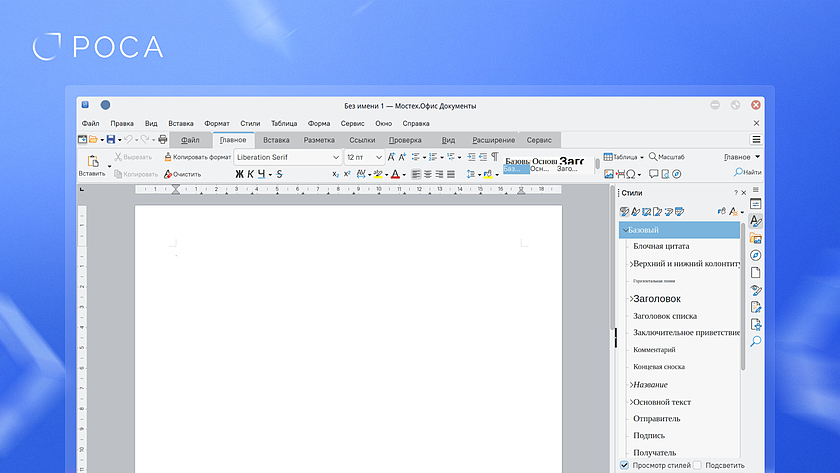
Task: Select the "Блочная цитата" style
Action: click(x=661, y=246)
